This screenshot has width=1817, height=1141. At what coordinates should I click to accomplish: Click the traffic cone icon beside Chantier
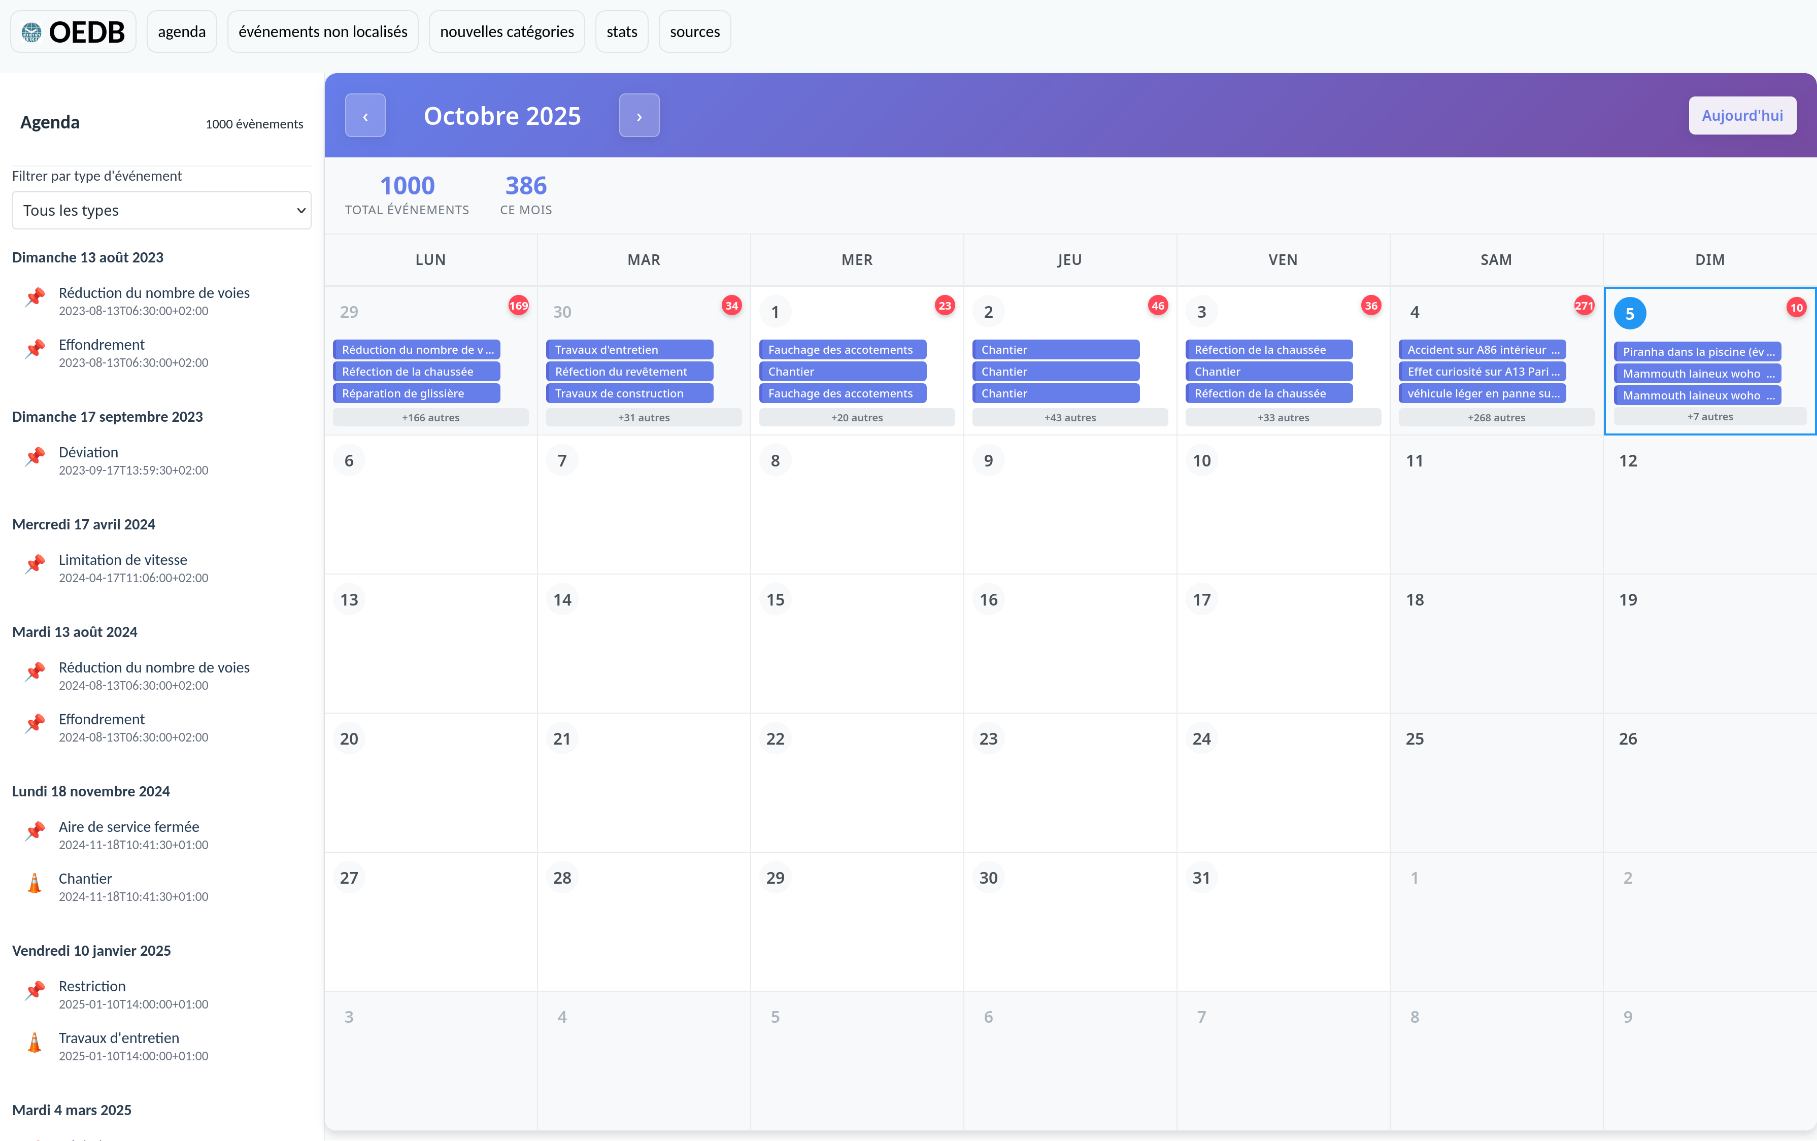35,883
